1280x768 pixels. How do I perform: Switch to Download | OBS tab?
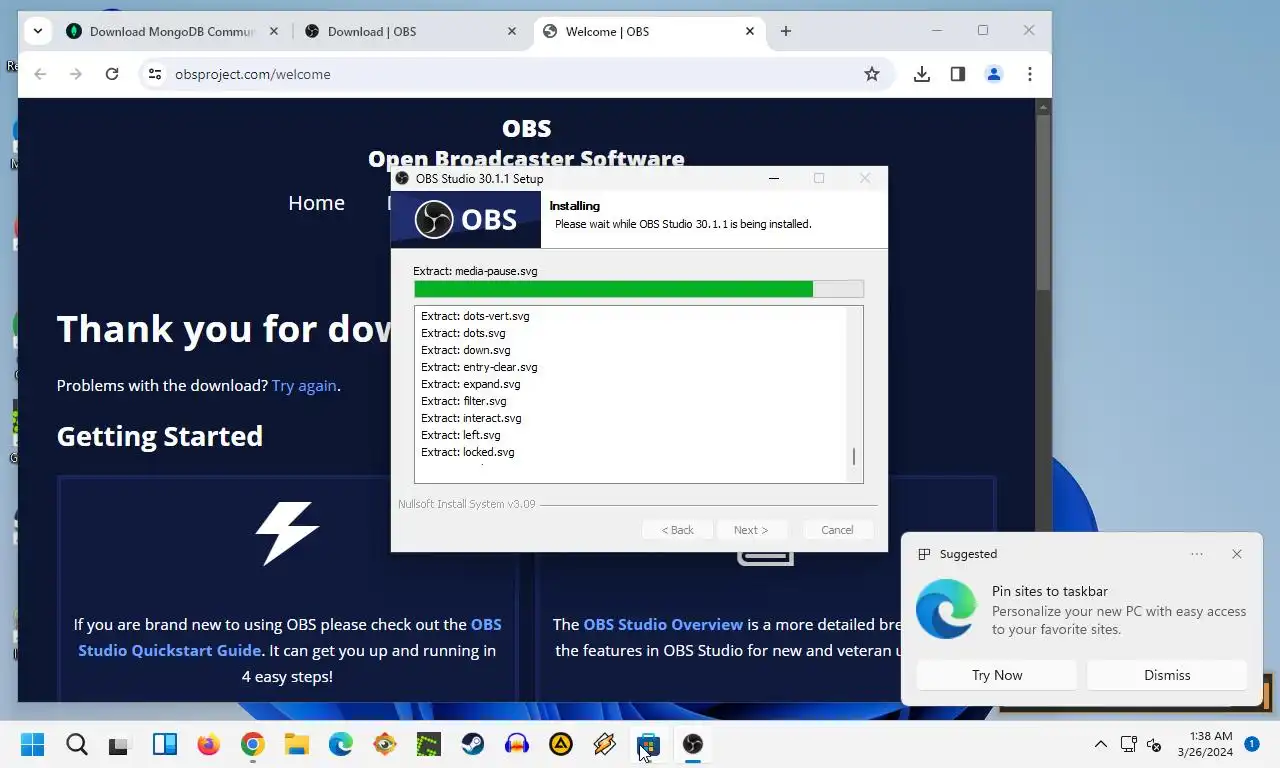click(x=410, y=31)
